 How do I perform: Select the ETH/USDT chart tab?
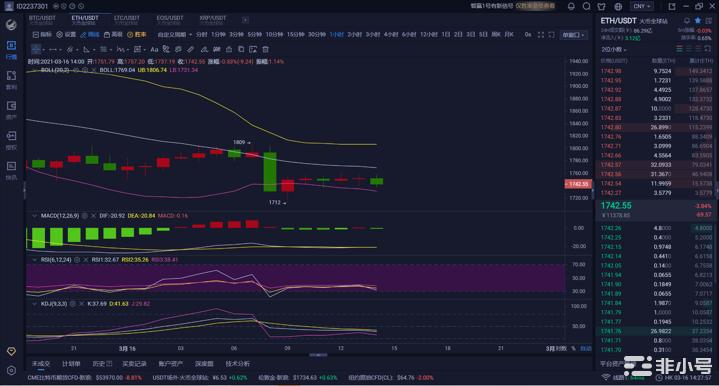click(85, 20)
